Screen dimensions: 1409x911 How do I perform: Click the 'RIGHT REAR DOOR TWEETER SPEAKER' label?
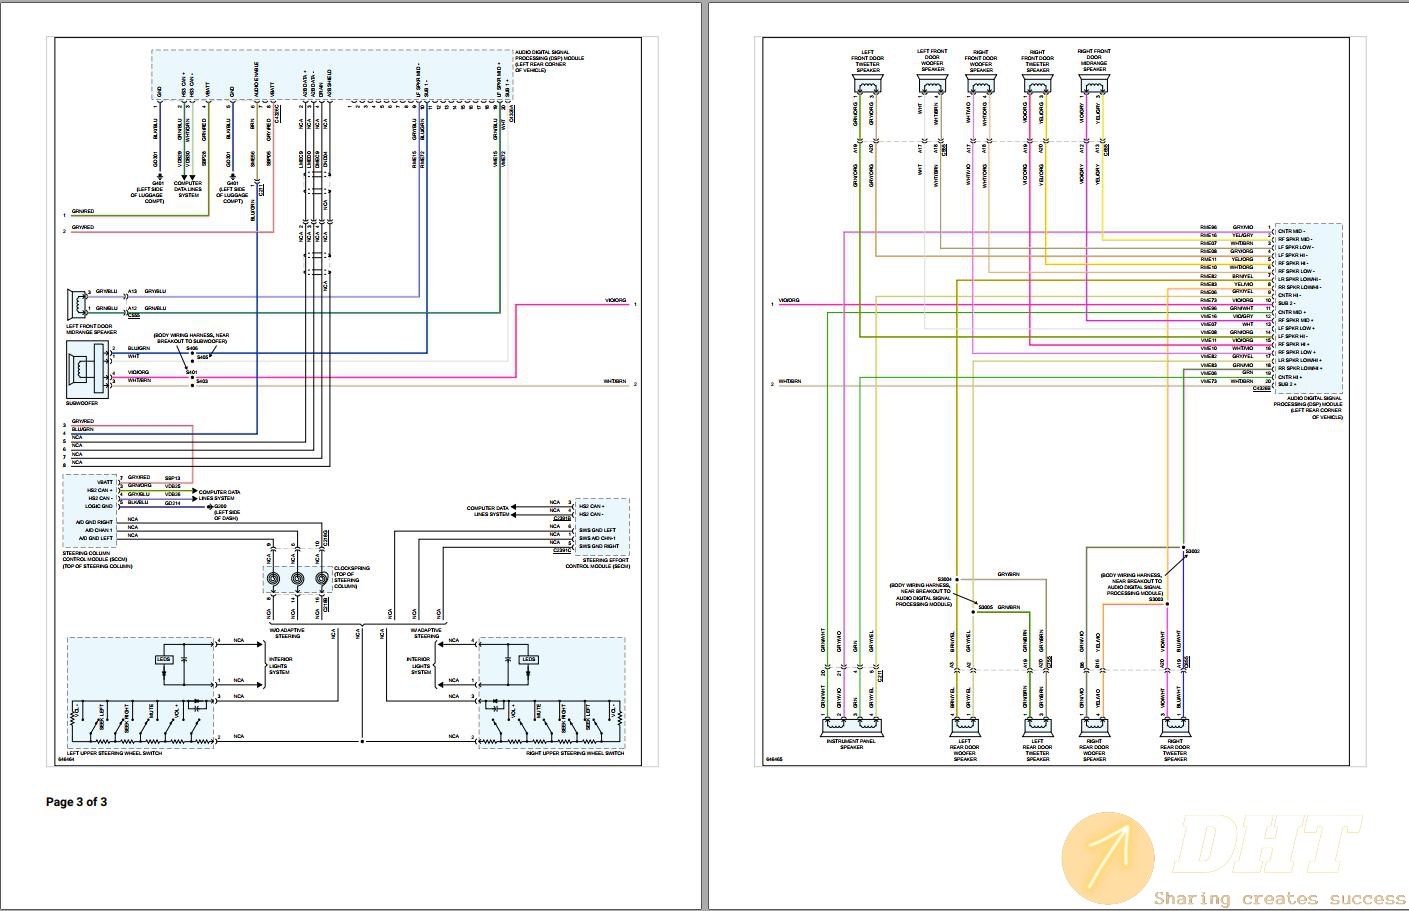click(x=1175, y=752)
